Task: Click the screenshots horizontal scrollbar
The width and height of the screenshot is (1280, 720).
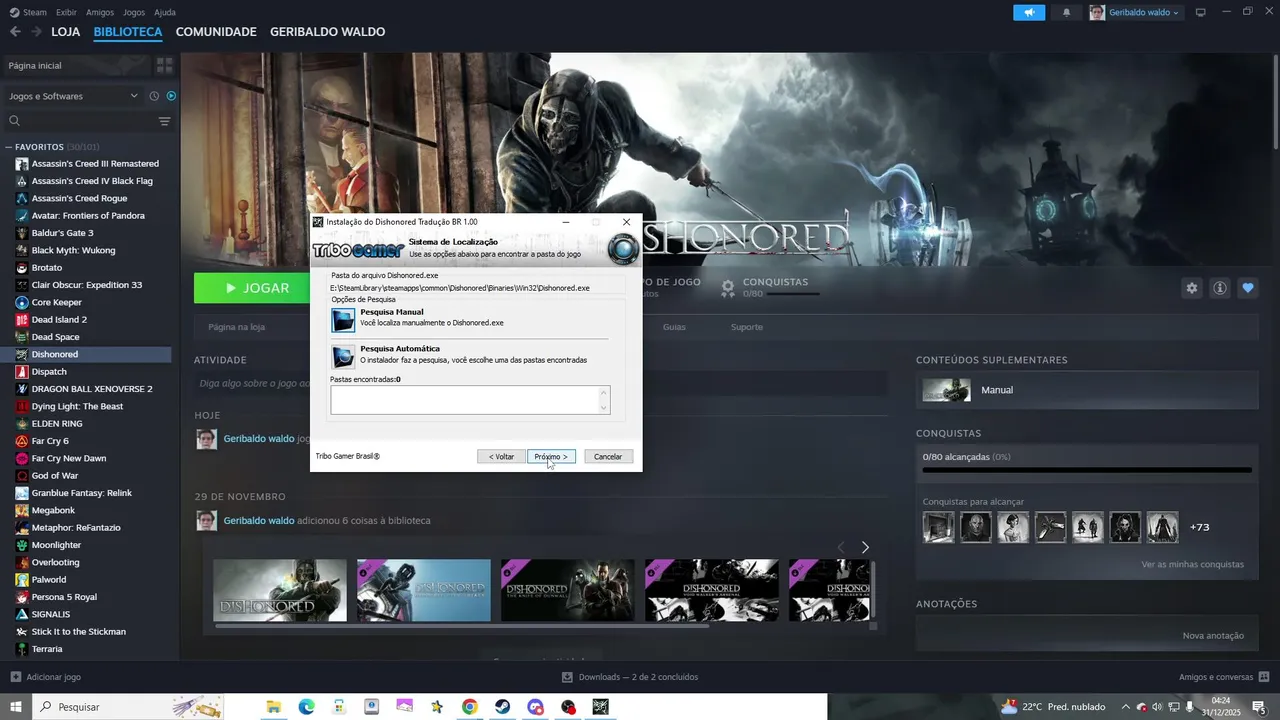Action: click(x=462, y=627)
